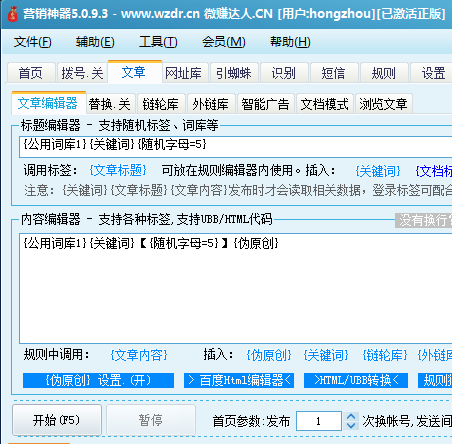The height and width of the screenshot is (444, 452).
Task: Open the 替换.关 sub-tab
Action: click(x=110, y=104)
